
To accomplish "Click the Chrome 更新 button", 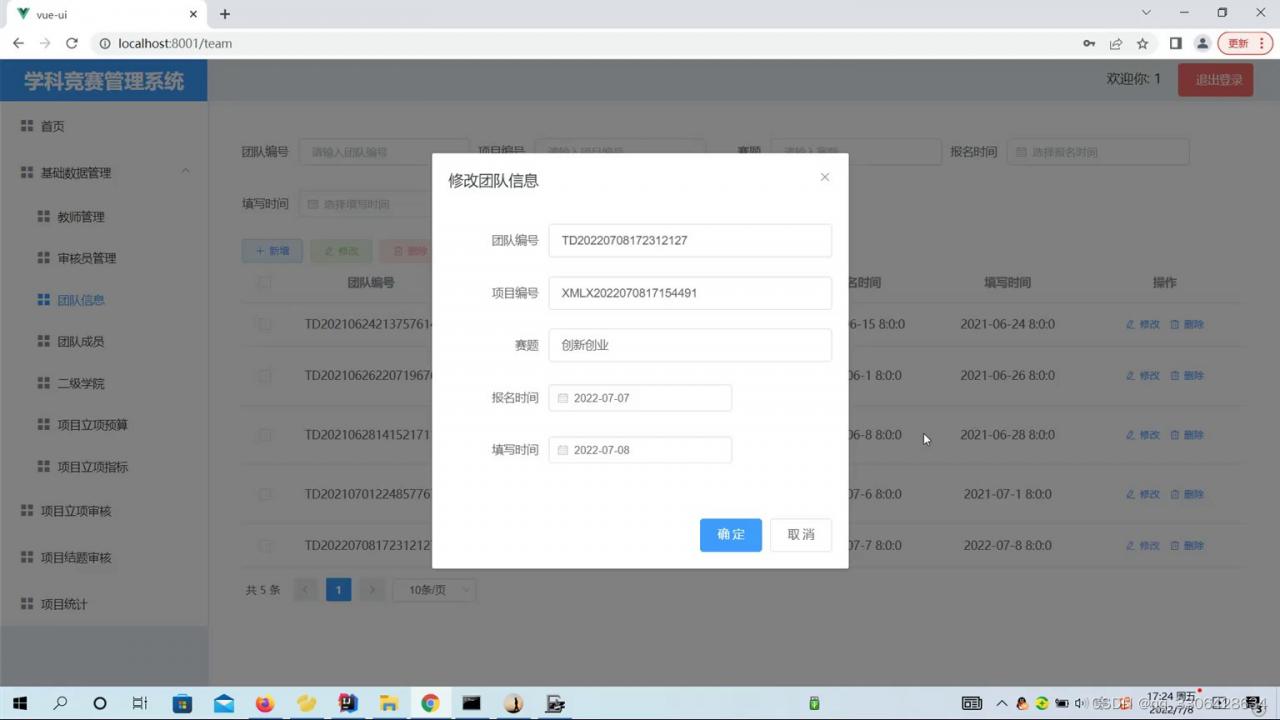I will click(1245, 43).
